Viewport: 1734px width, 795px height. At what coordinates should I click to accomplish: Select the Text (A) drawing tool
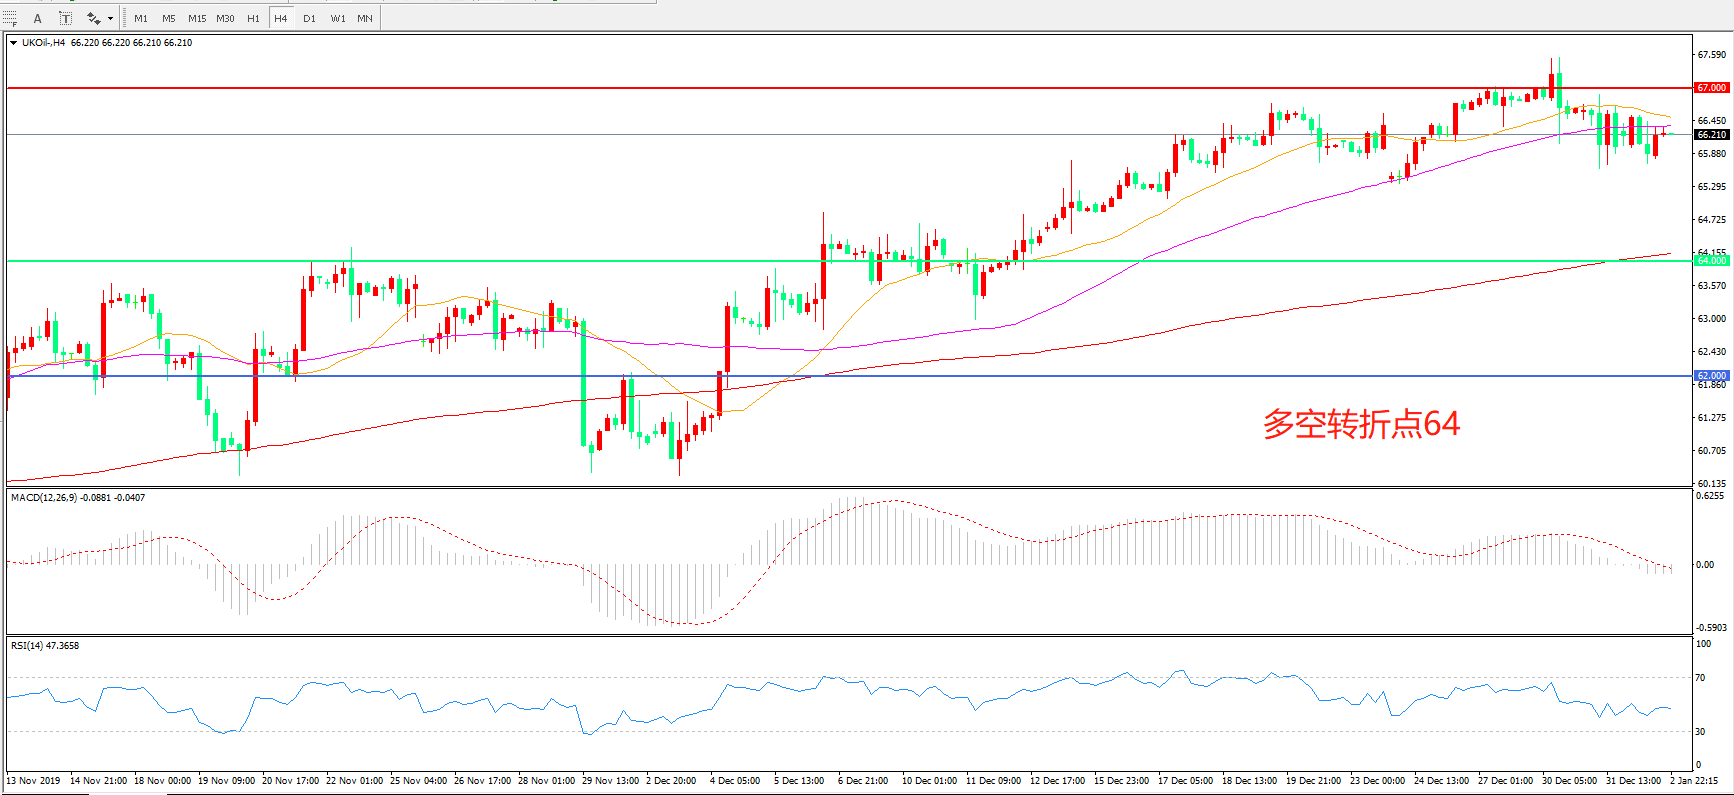(38, 18)
